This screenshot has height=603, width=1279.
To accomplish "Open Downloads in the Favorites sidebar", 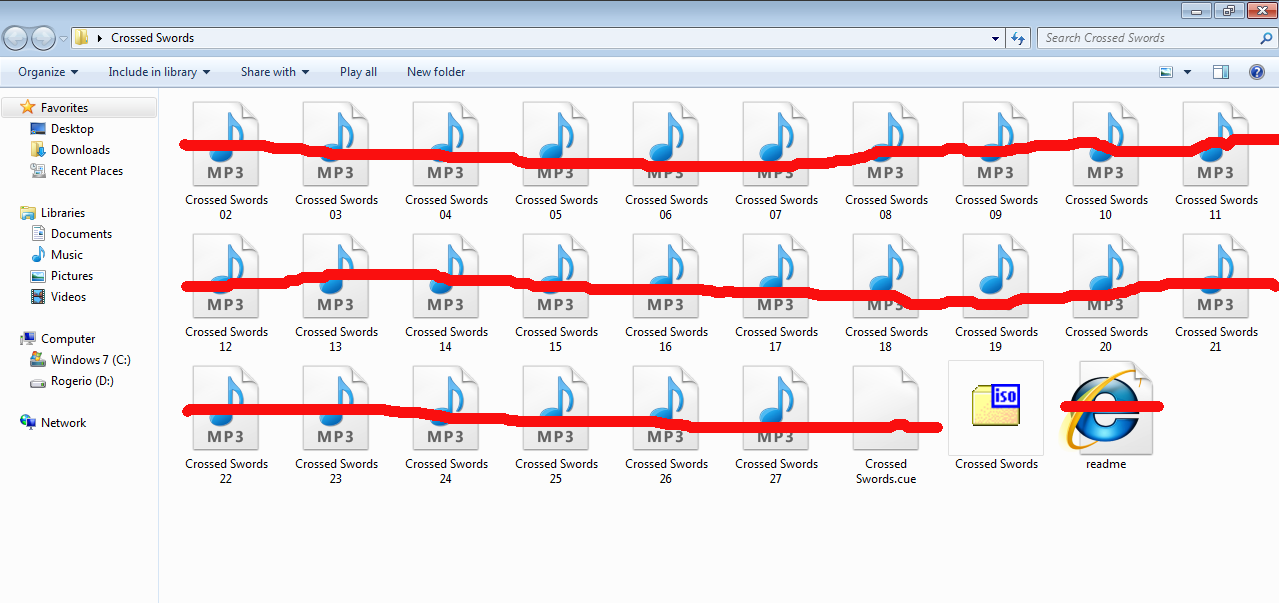I will click(80, 150).
